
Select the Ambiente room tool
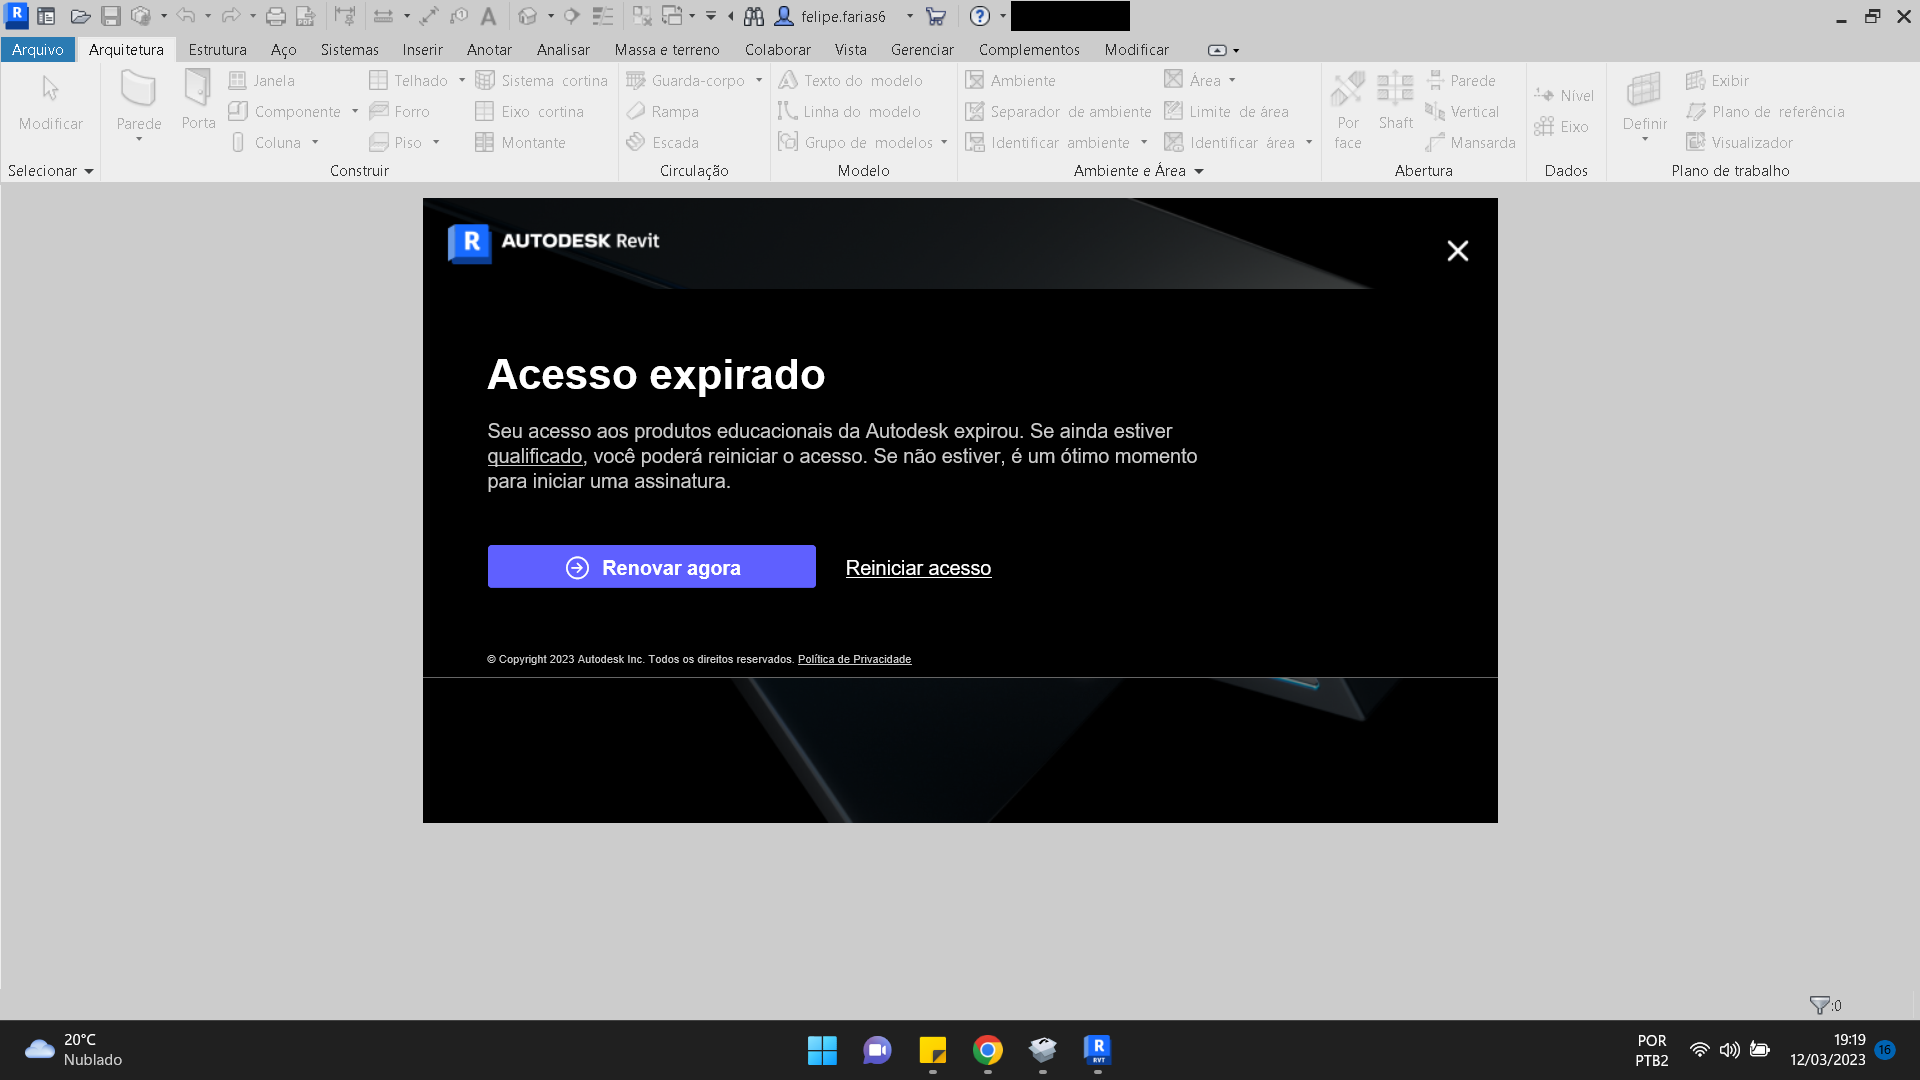[1011, 81]
